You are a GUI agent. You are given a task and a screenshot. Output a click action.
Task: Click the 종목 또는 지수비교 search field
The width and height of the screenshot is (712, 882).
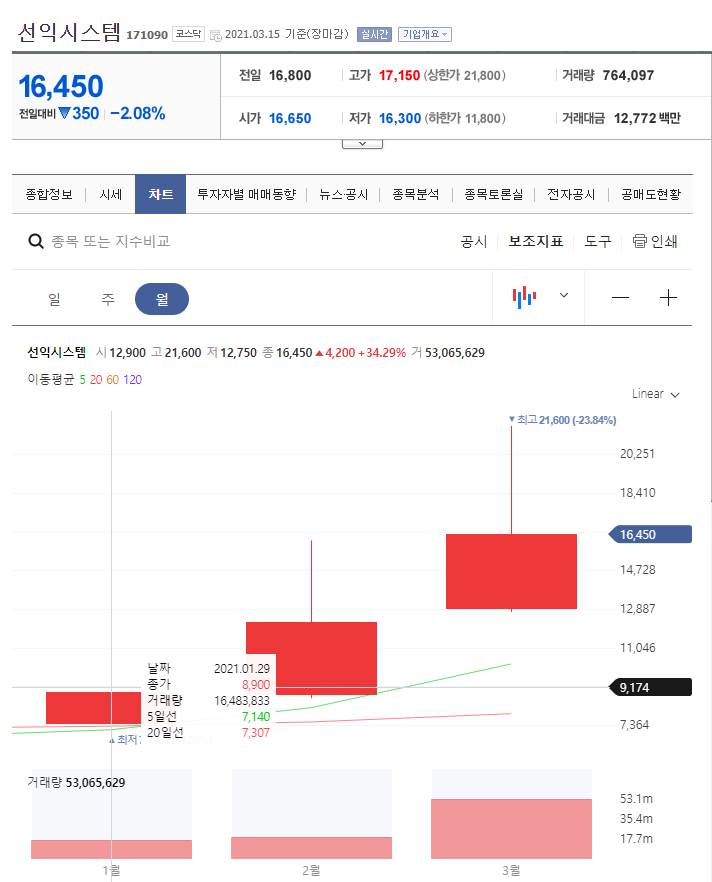111,241
